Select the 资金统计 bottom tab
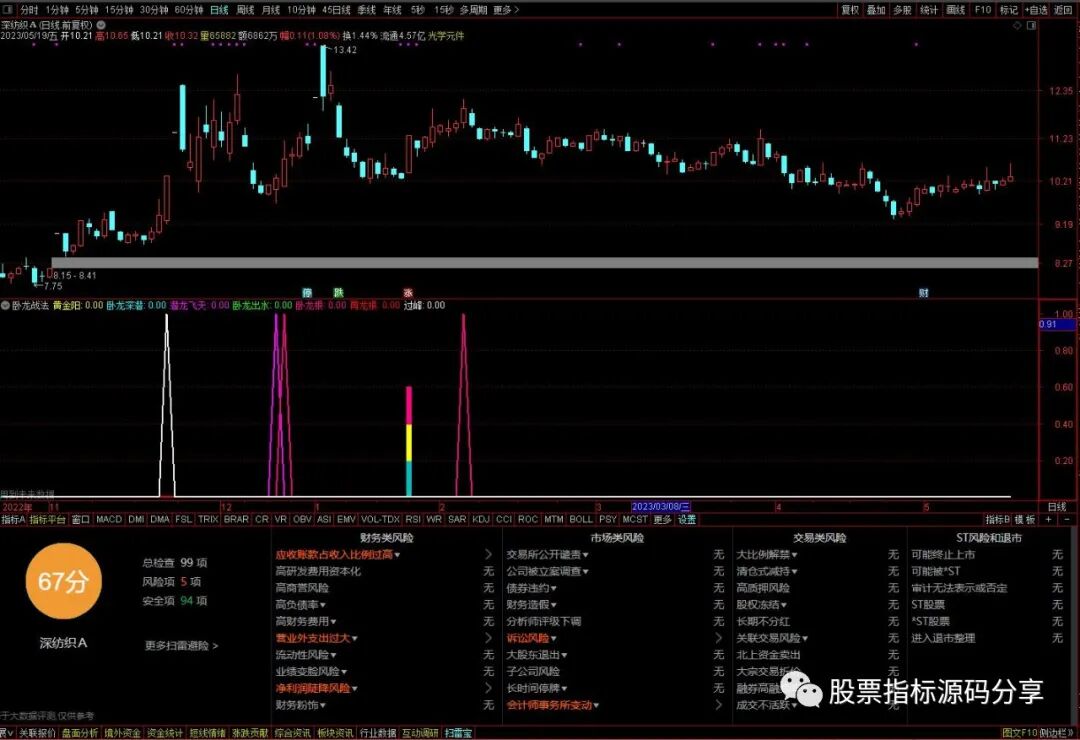Screen dimensions: 1080x740 click(x=165, y=734)
